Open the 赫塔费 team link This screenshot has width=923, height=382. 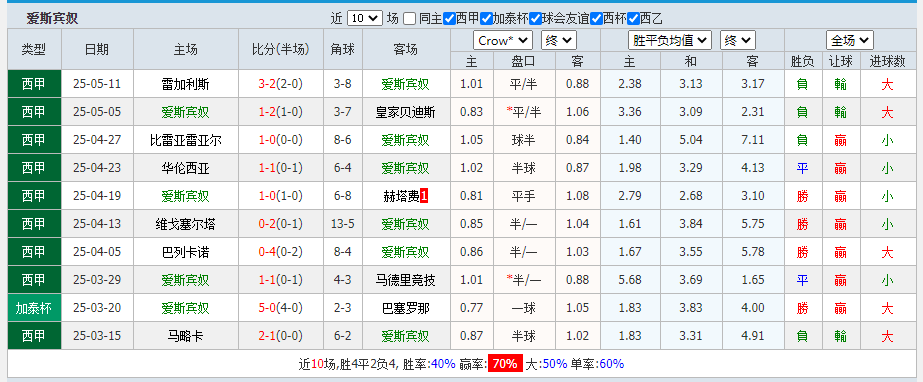point(400,196)
